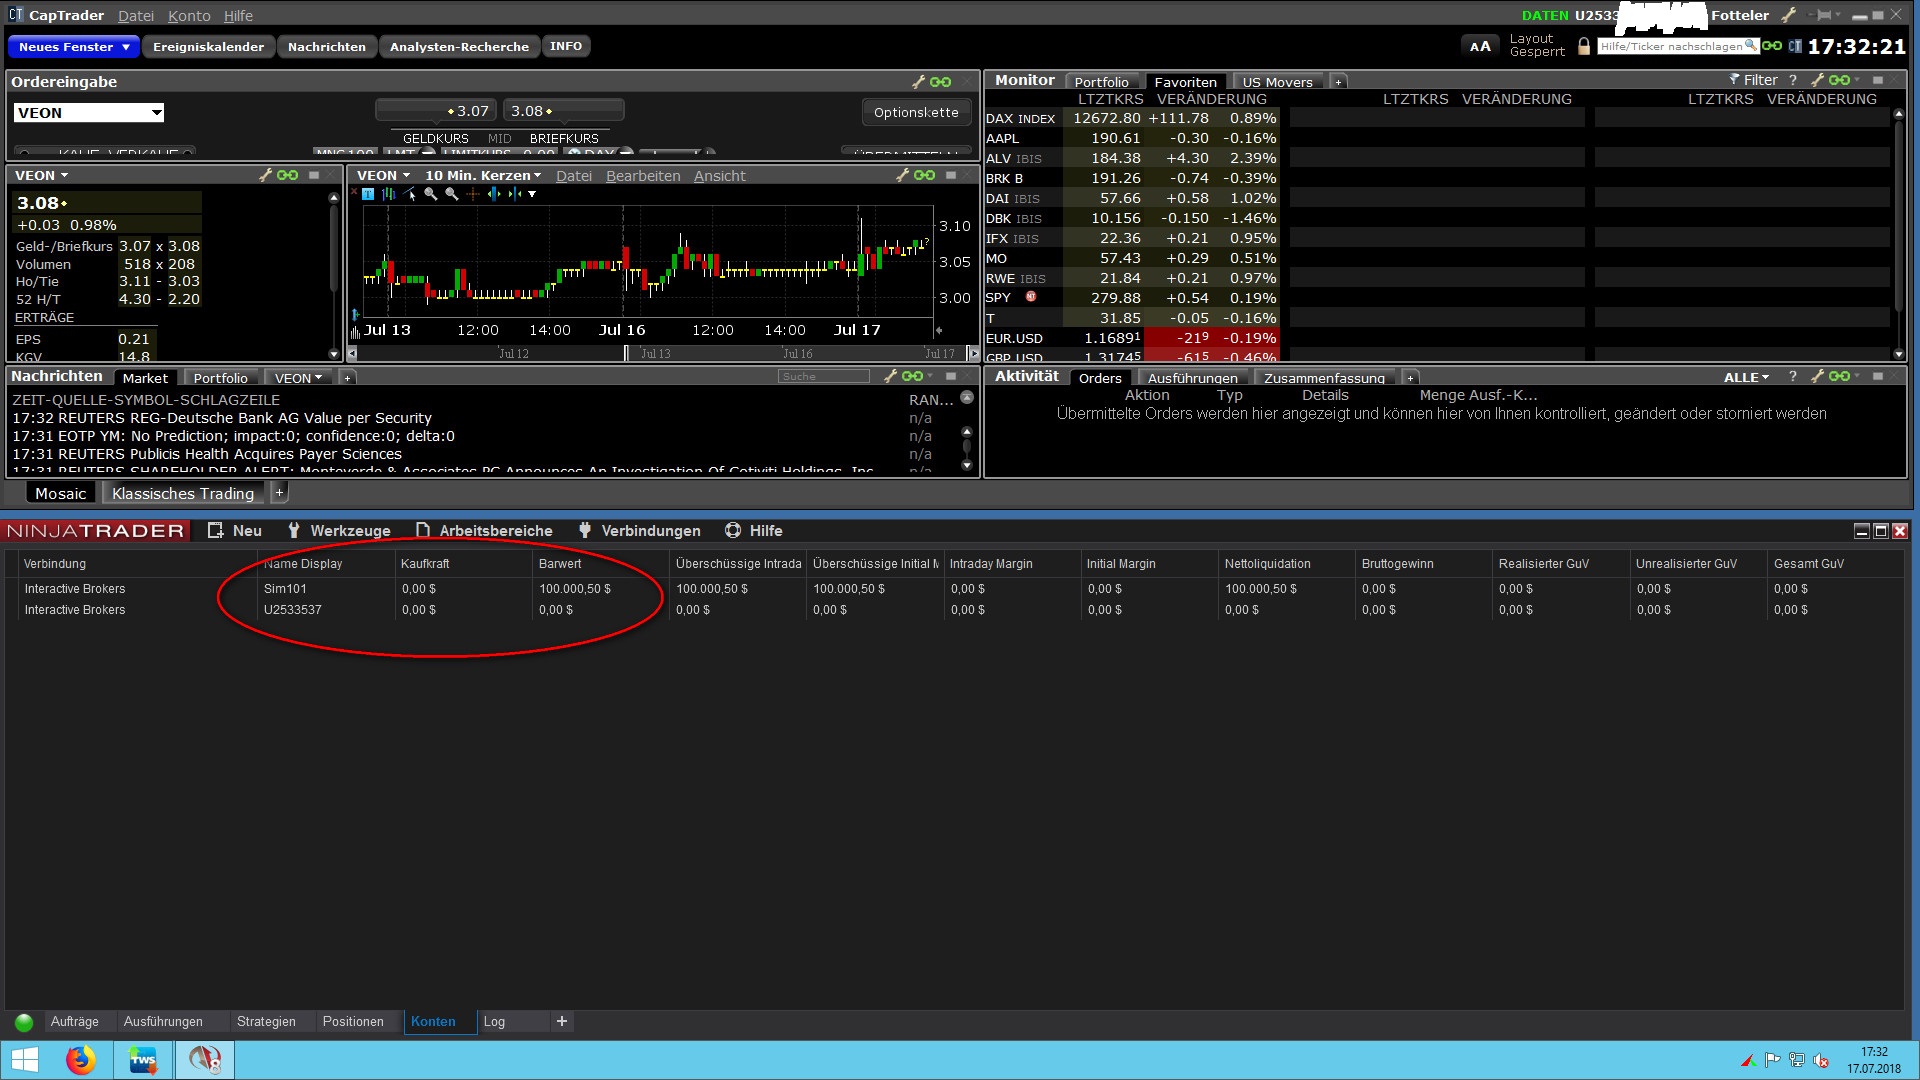Click the bar chart type icon in chart toolbar
Screen dimensions: 1920x1080
click(x=388, y=194)
